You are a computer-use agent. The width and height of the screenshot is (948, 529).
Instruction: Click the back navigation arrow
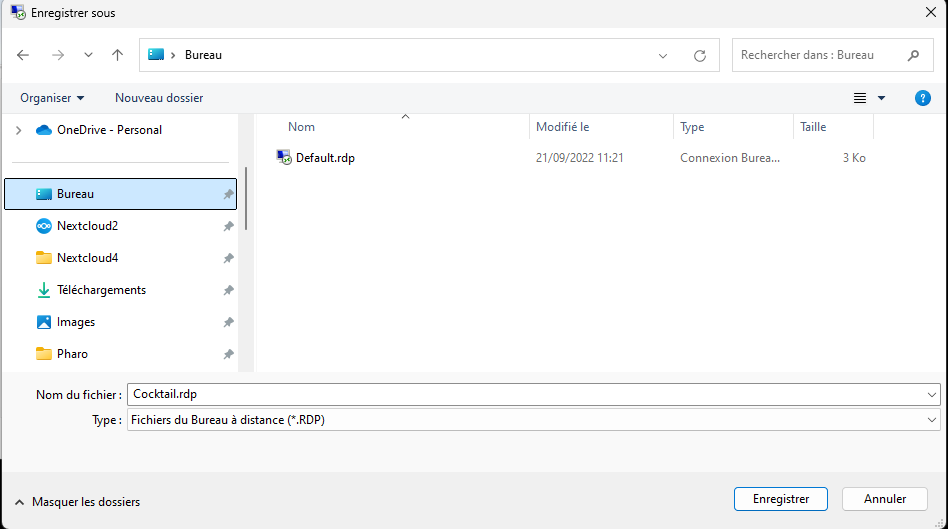pos(23,55)
